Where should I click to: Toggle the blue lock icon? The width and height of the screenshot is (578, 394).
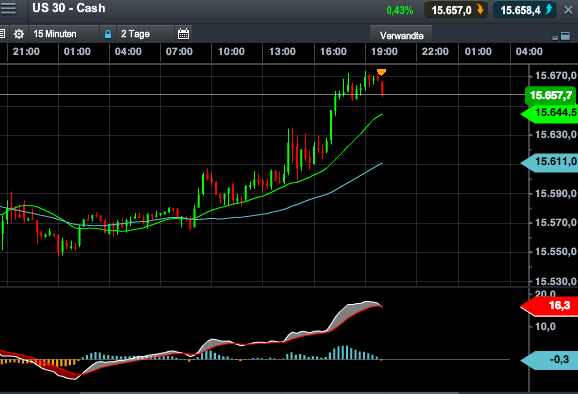pos(108,34)
